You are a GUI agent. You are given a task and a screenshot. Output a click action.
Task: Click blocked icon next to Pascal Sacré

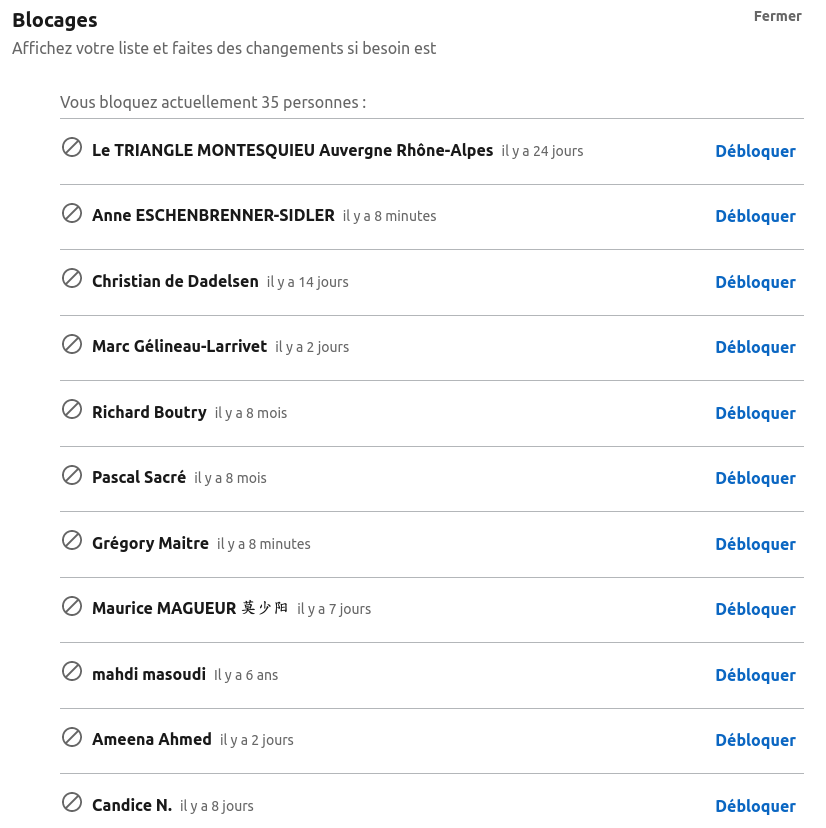click(72, 475)
